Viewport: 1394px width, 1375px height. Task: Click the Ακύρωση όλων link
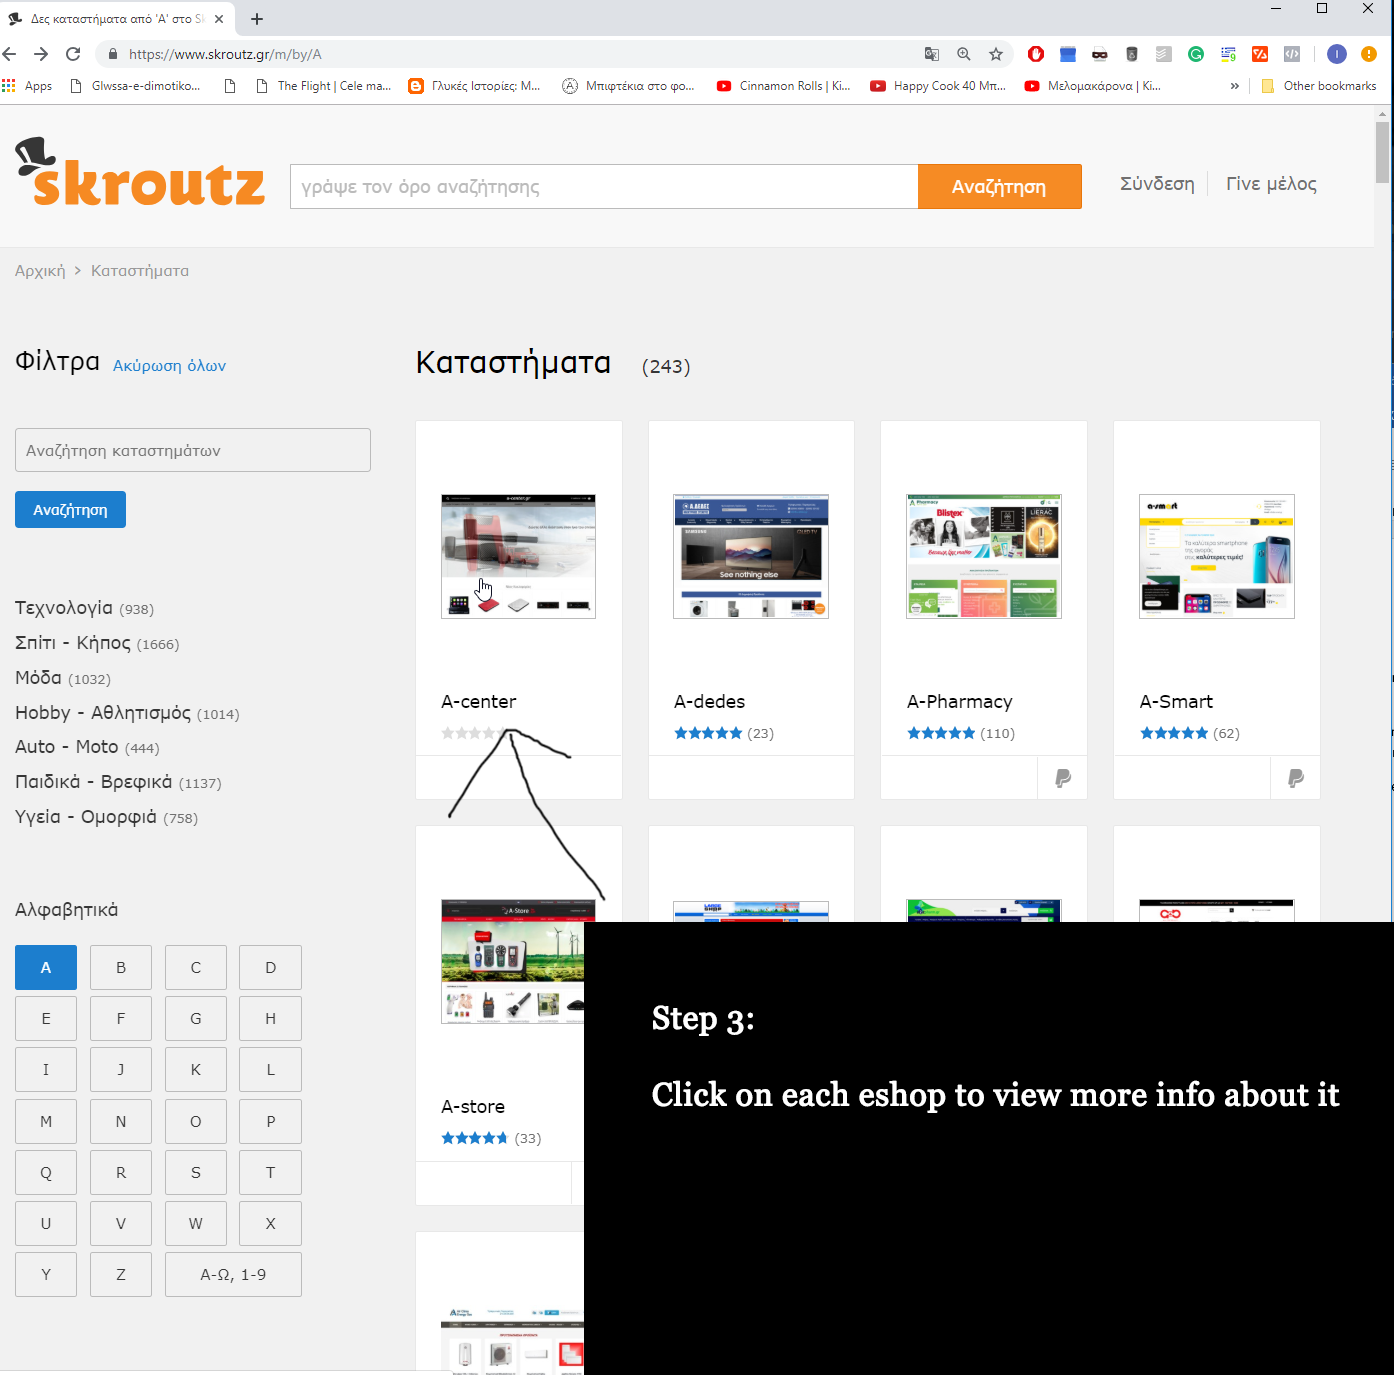(x=169, y=366)
